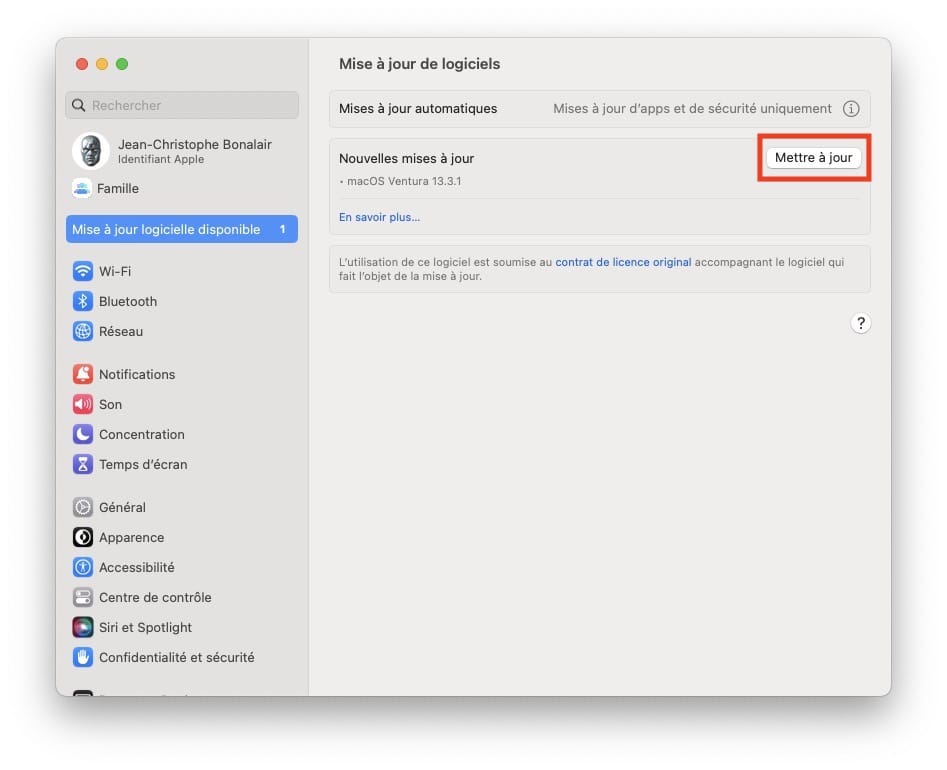Open the help question mark button
Image resolution: width=947 pixels, height=770 pixels.
[x=861, y=324]
